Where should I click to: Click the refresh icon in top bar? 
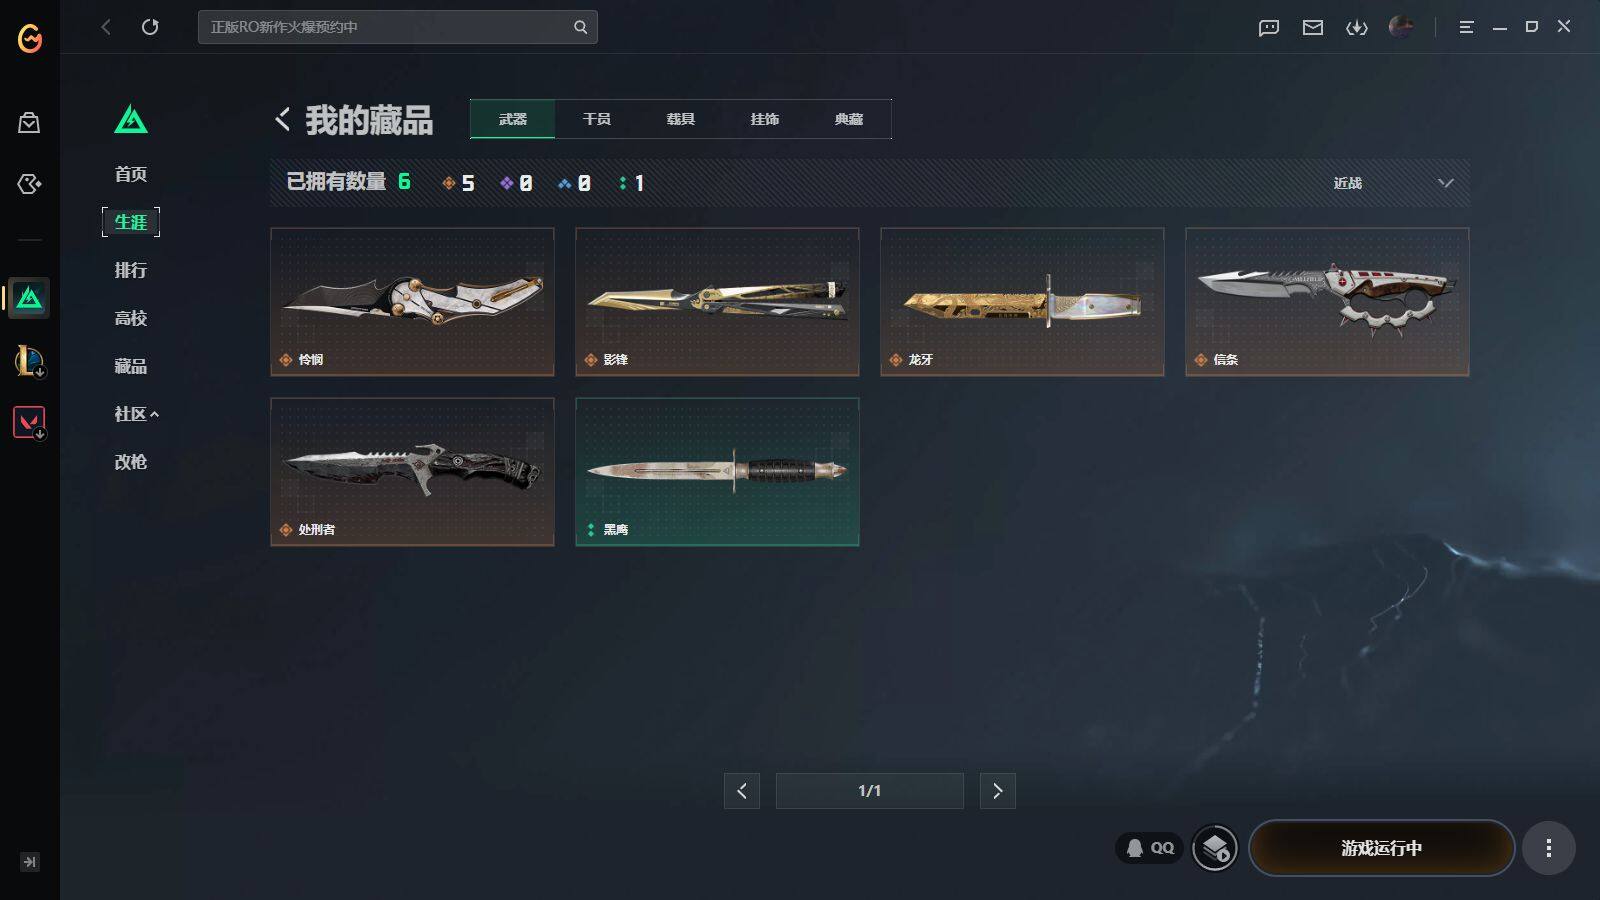click(x=150, y=27)
